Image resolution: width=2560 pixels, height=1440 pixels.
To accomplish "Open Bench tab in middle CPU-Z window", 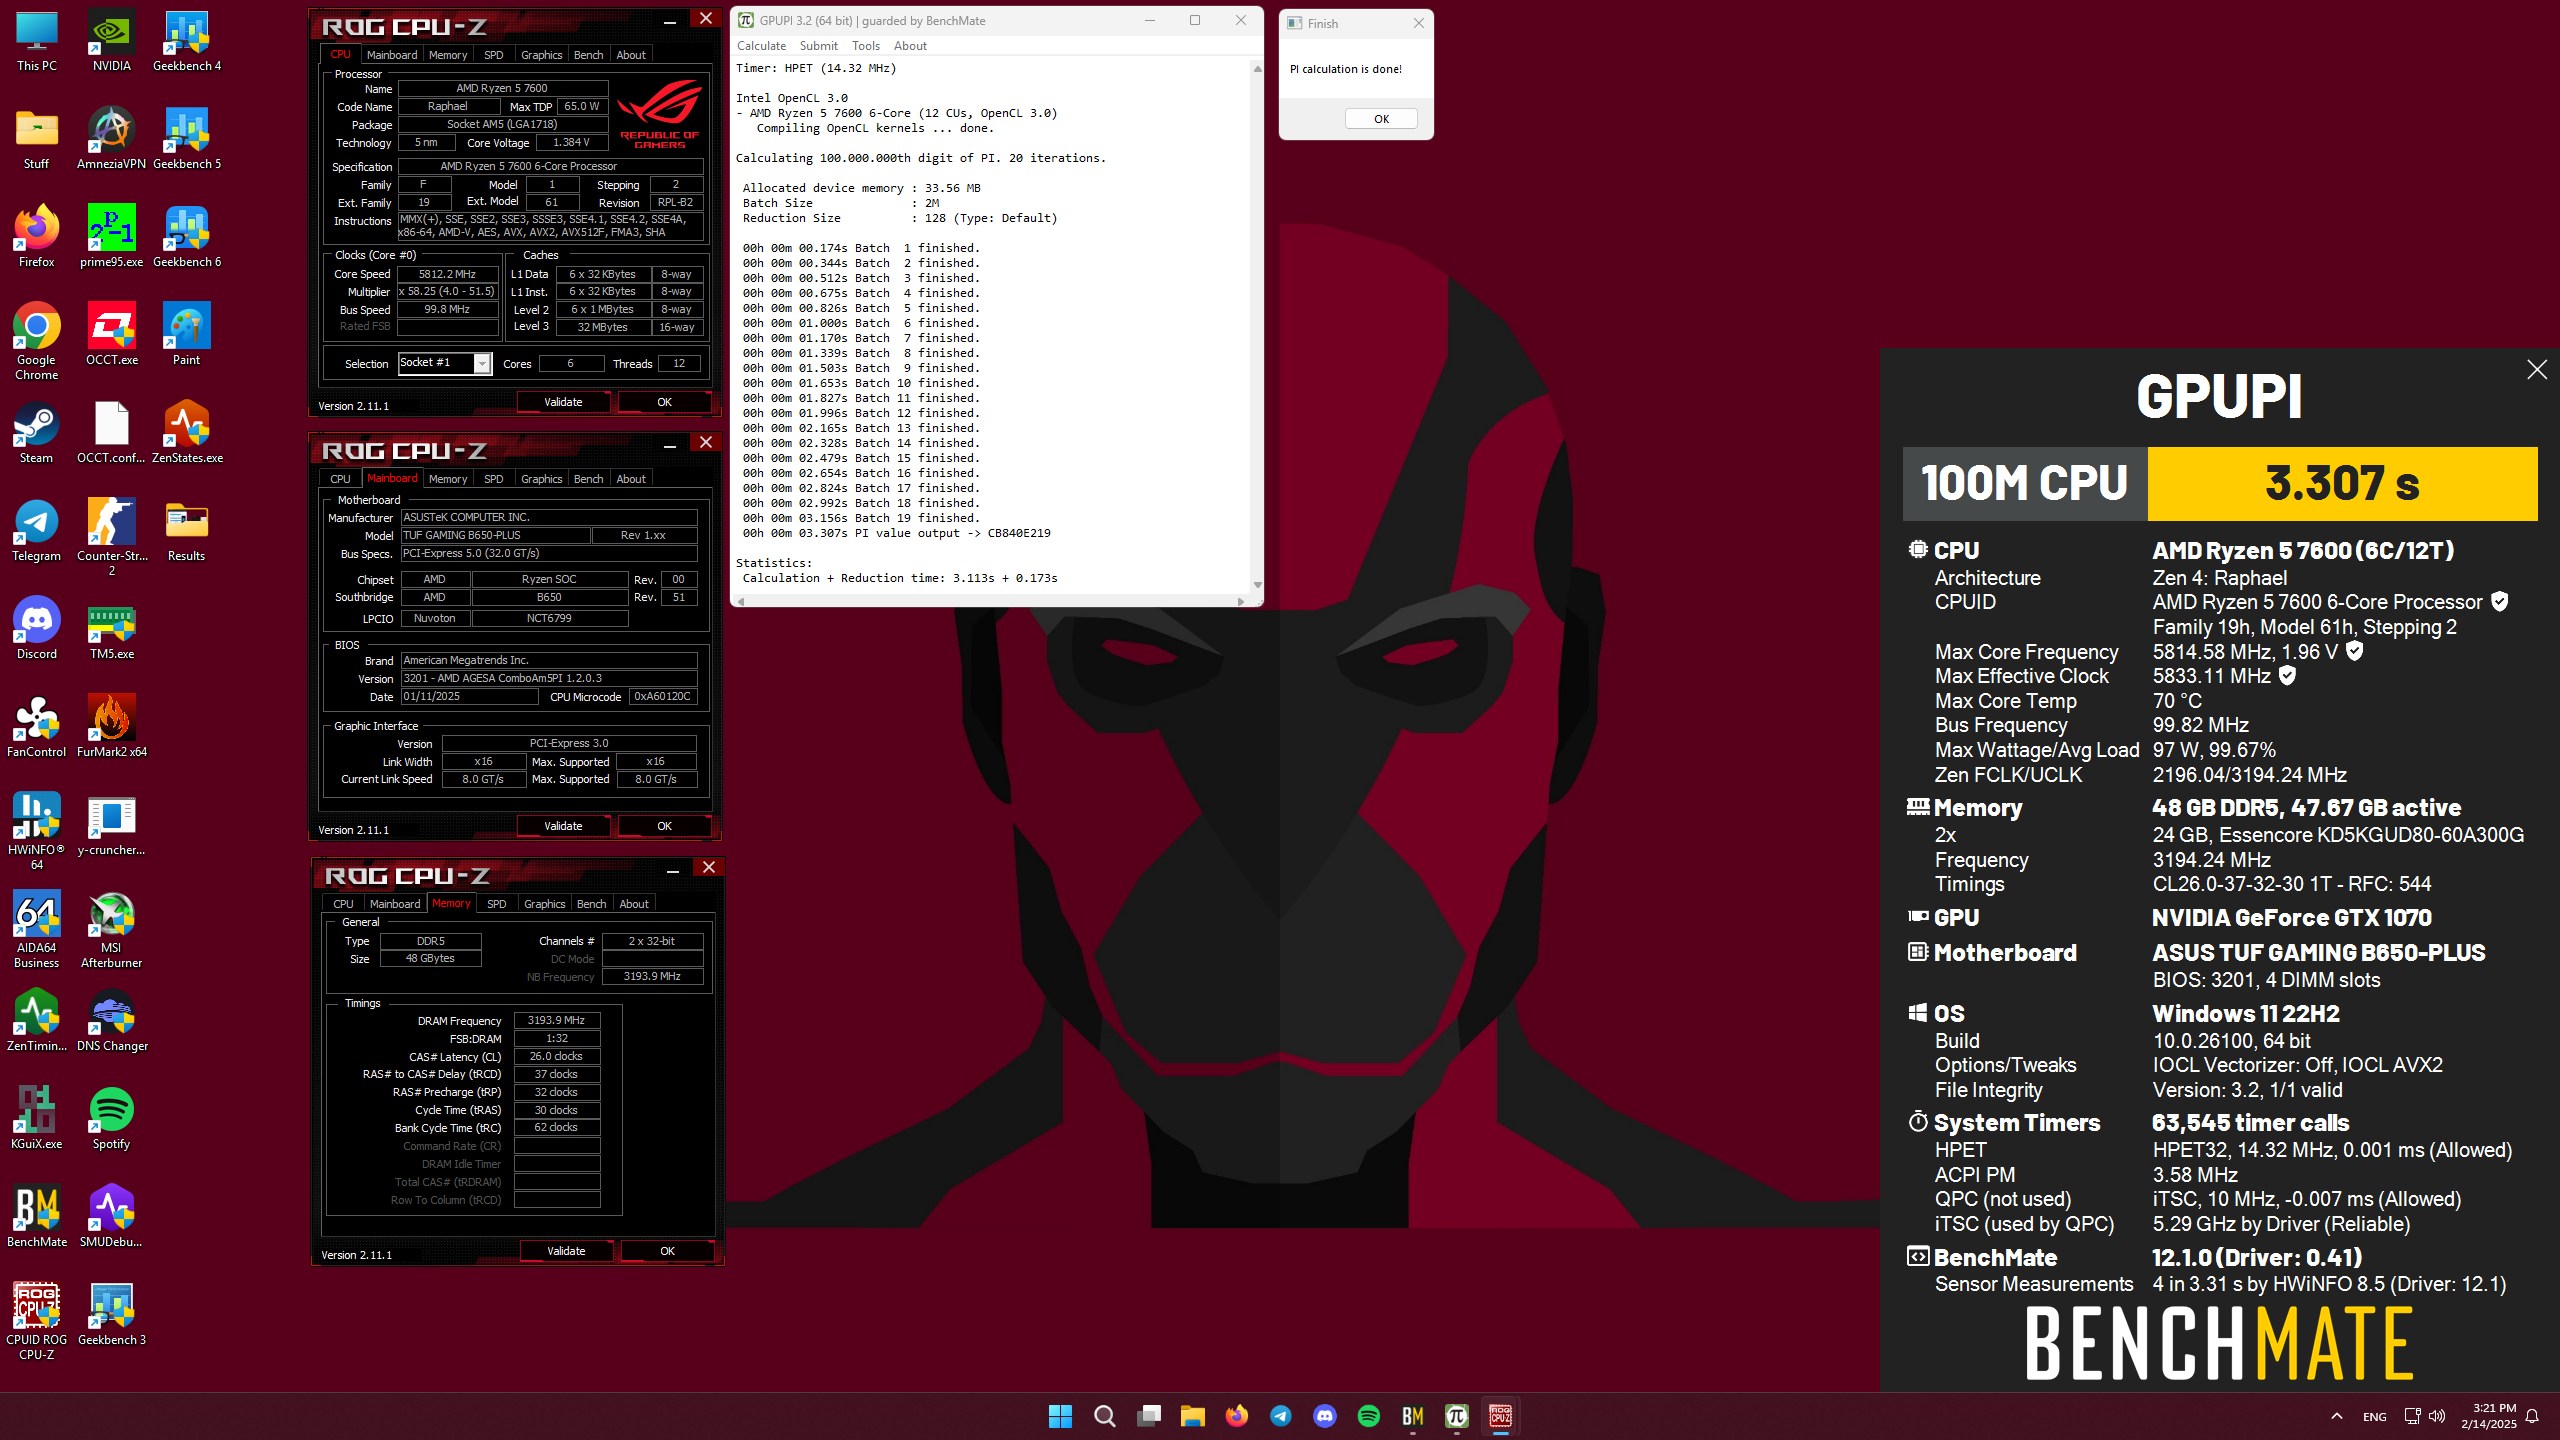I will [x=588, y=479].
